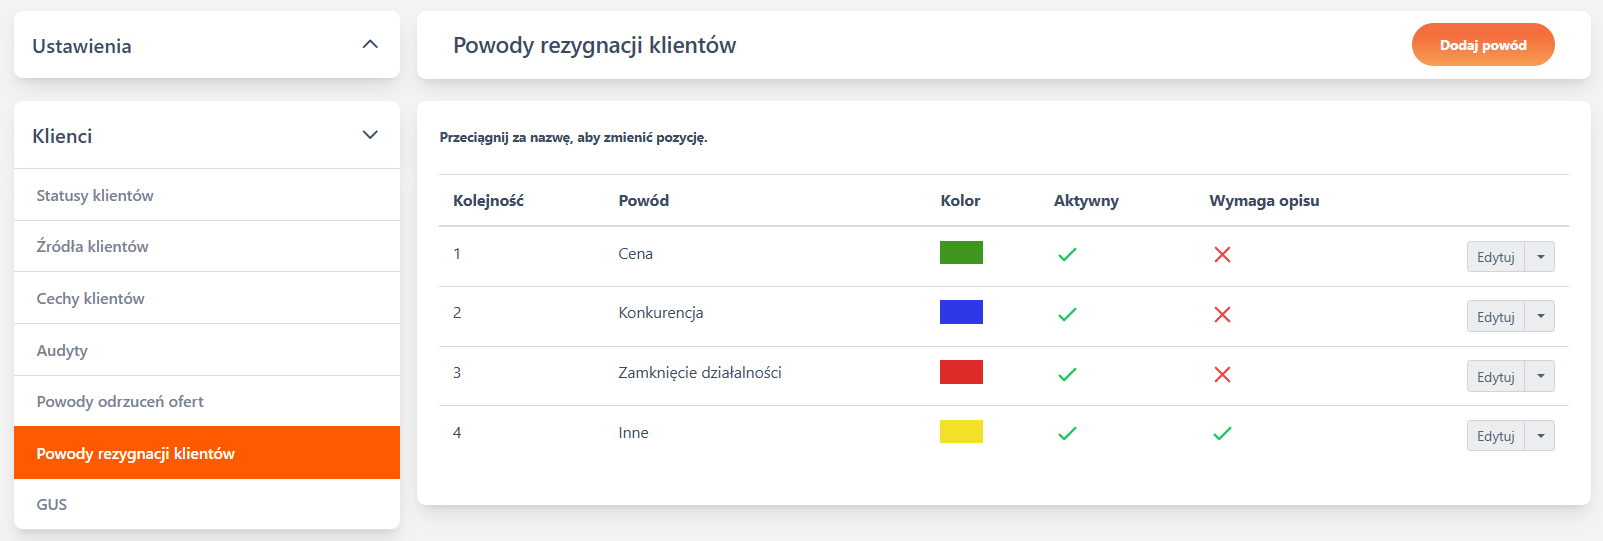1603x541 pixels.
Task: Click the red X for Zamknięcie działalności
Action: 1222,374
